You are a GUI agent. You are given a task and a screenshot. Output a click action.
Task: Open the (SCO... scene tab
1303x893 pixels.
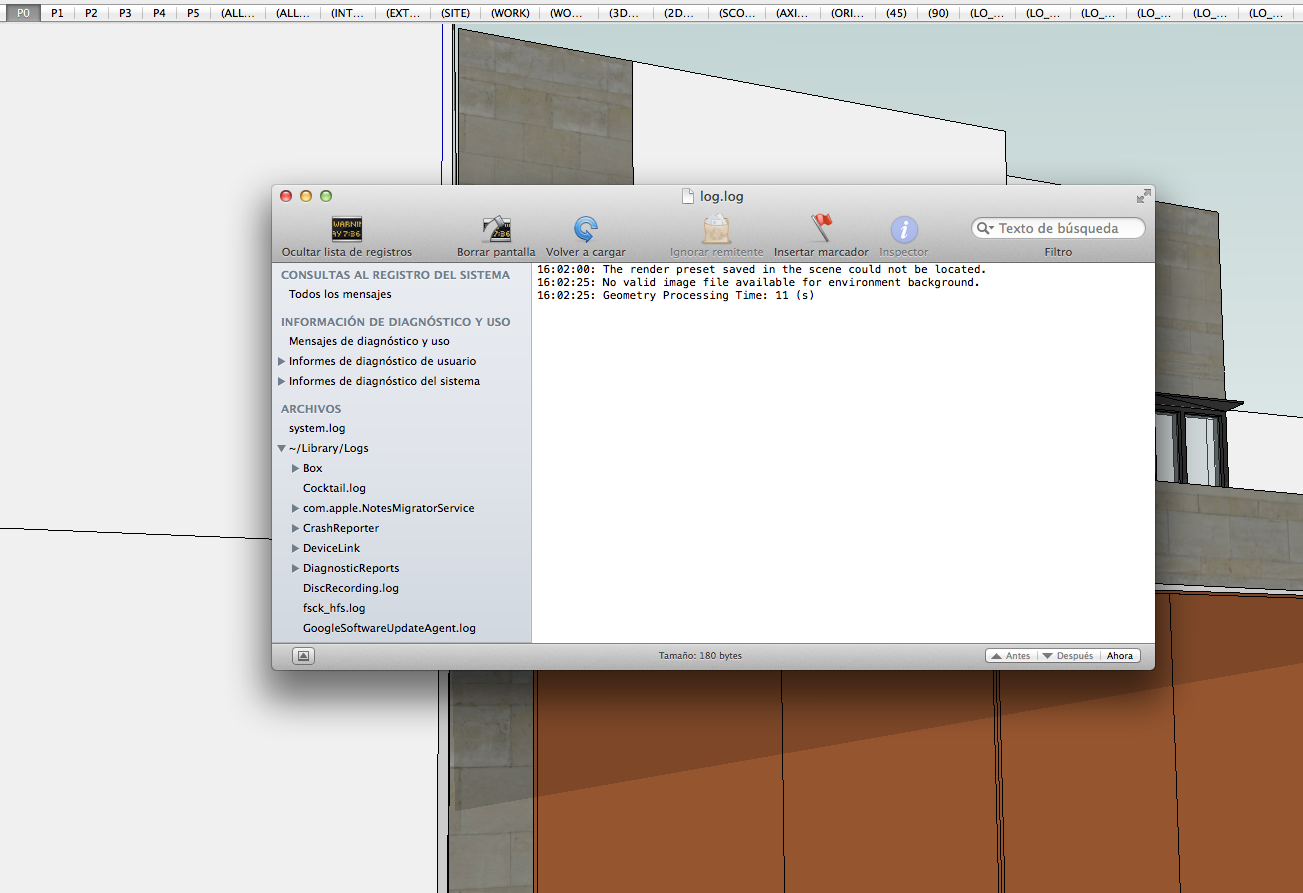[736, 13]
